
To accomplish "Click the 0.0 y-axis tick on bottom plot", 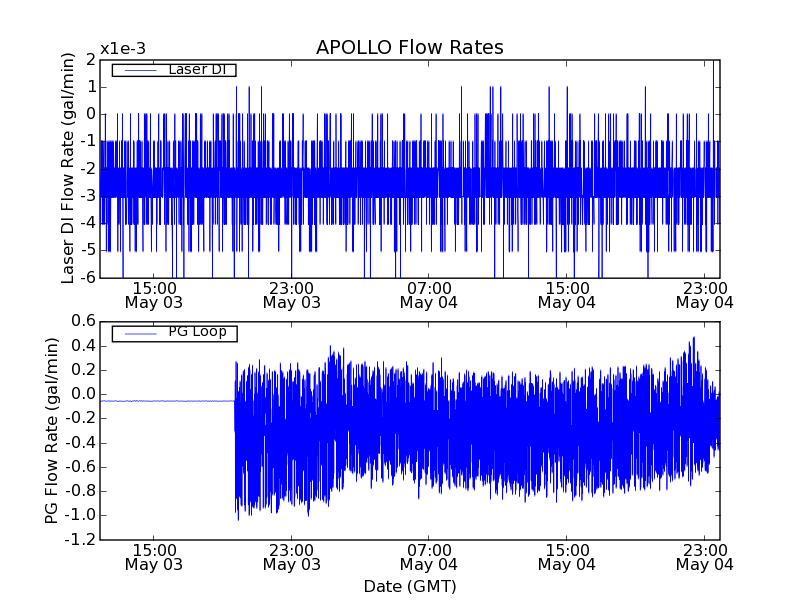I will [x=83, y=394].
